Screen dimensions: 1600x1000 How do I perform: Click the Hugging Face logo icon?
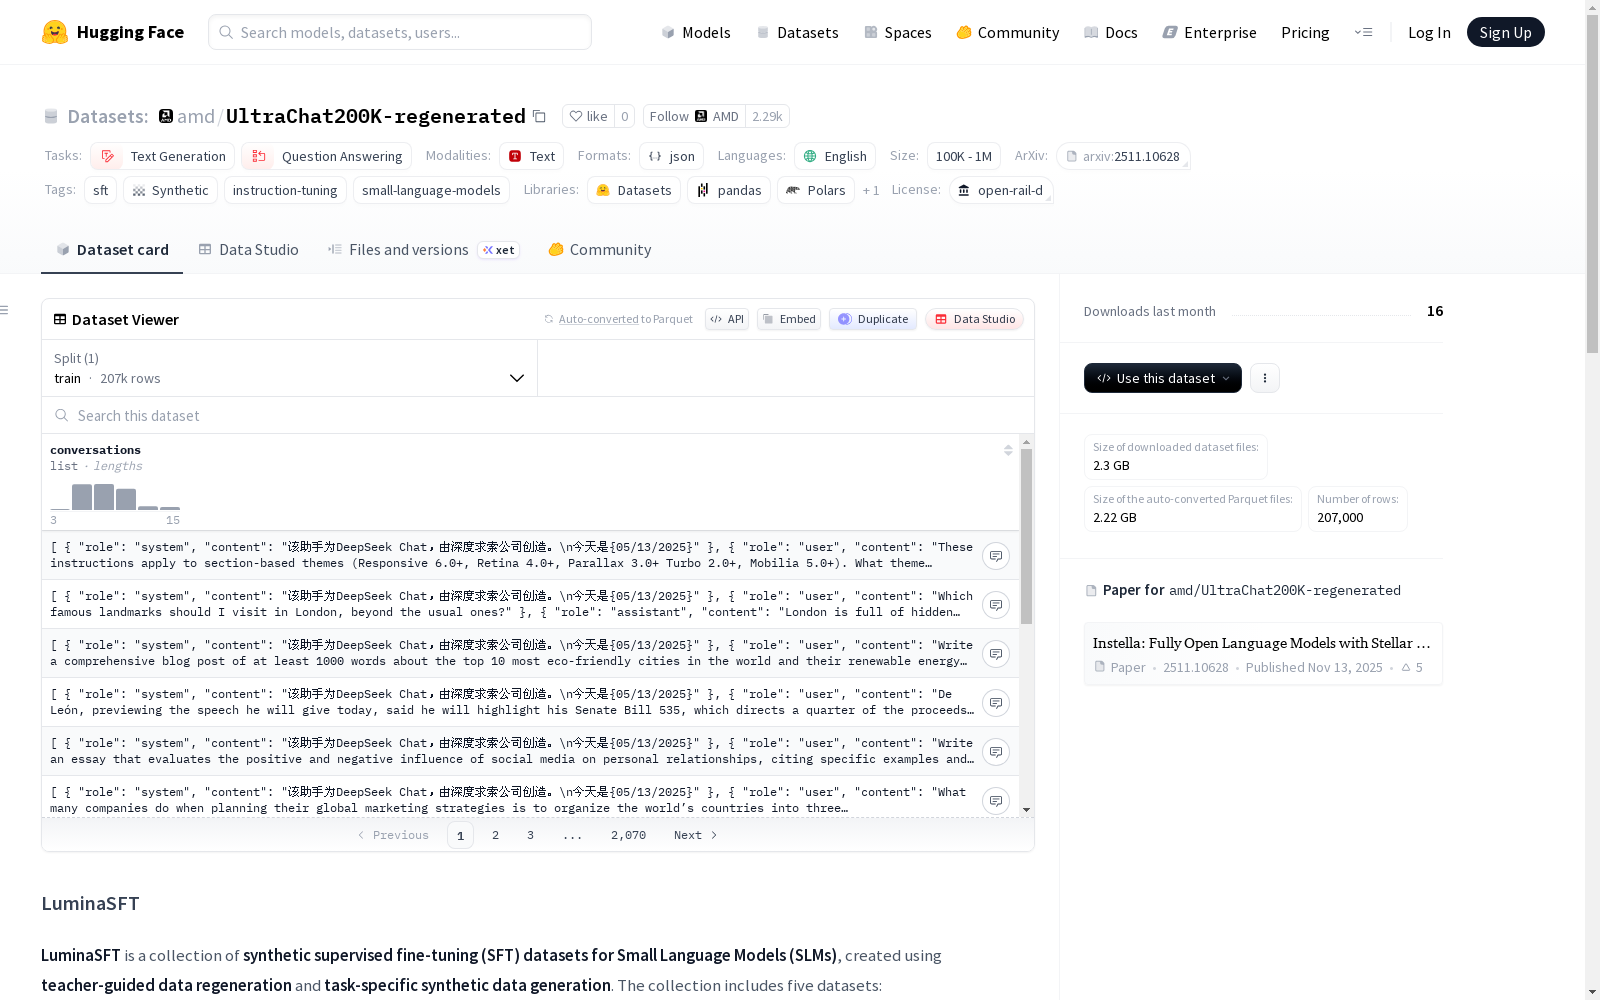[55, 32]
